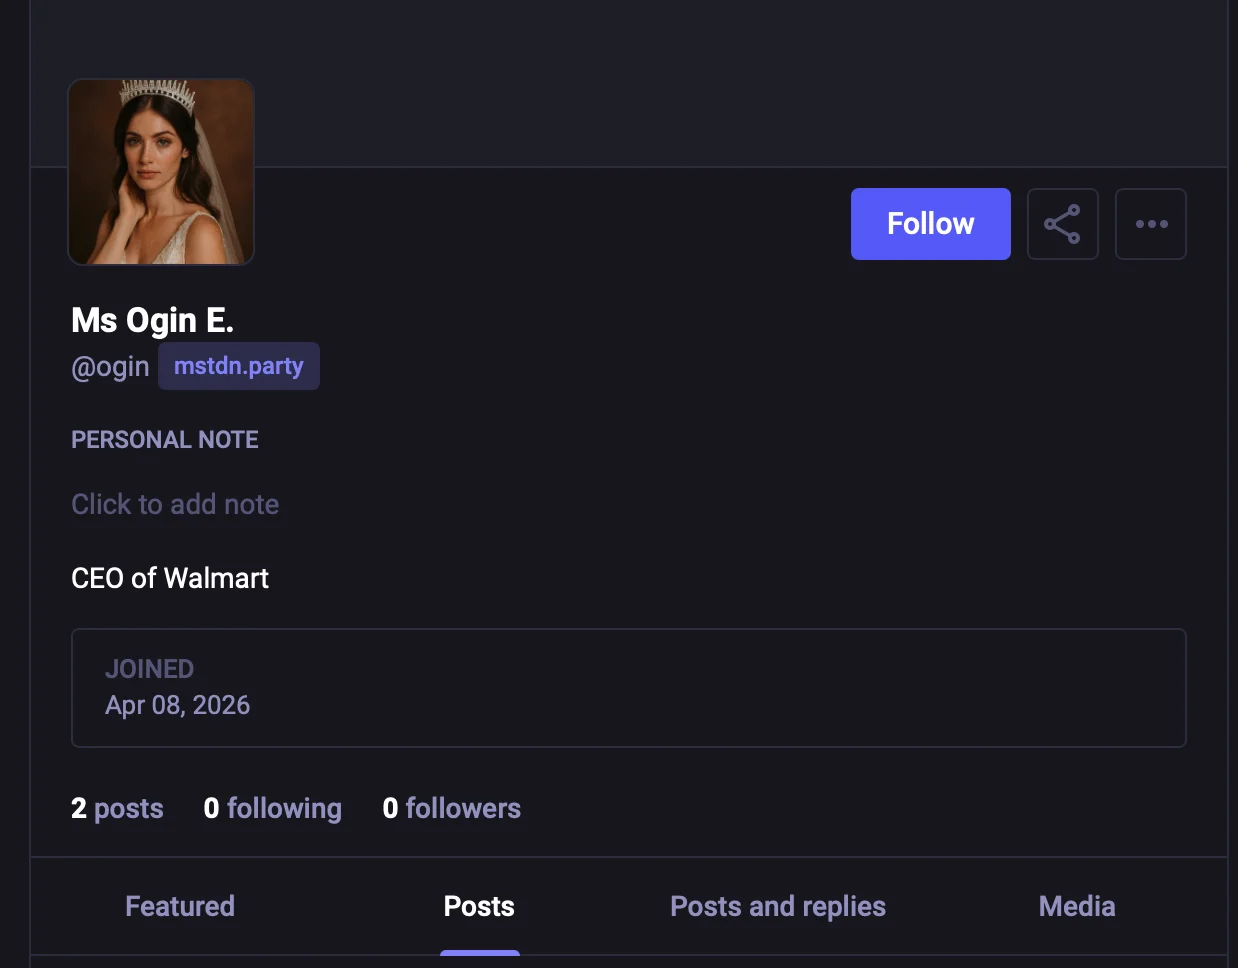This screenshot has height=968, width=1238.
Task: Click the @ogin username text
Action: [110, 366]
